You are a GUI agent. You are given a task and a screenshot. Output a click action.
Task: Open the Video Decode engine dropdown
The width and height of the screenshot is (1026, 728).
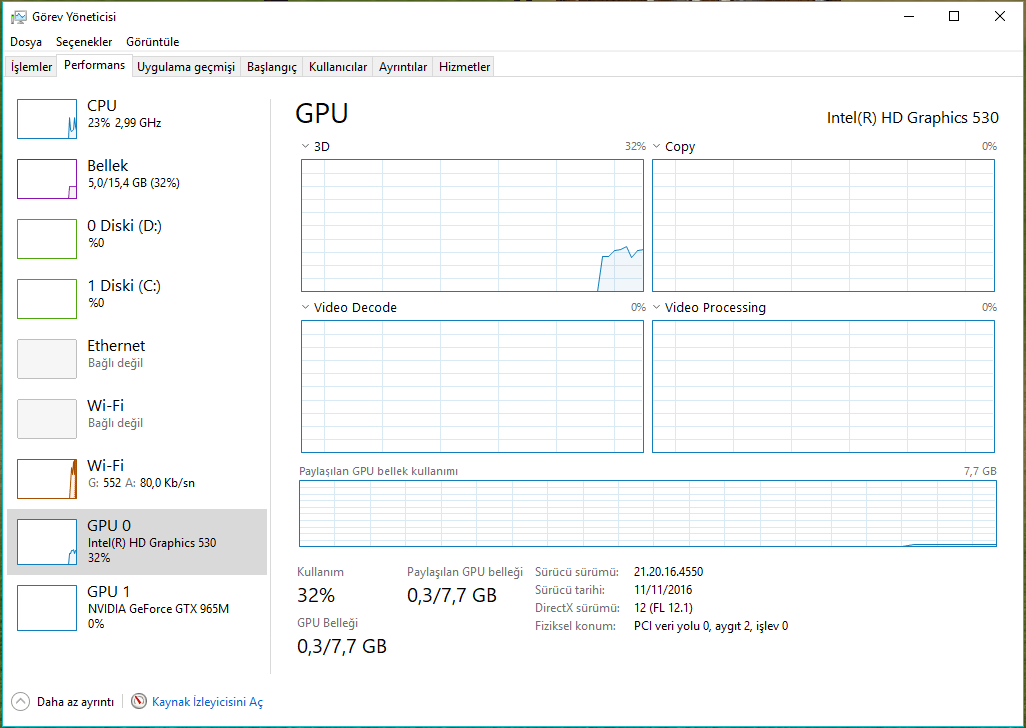coord(305,308)
